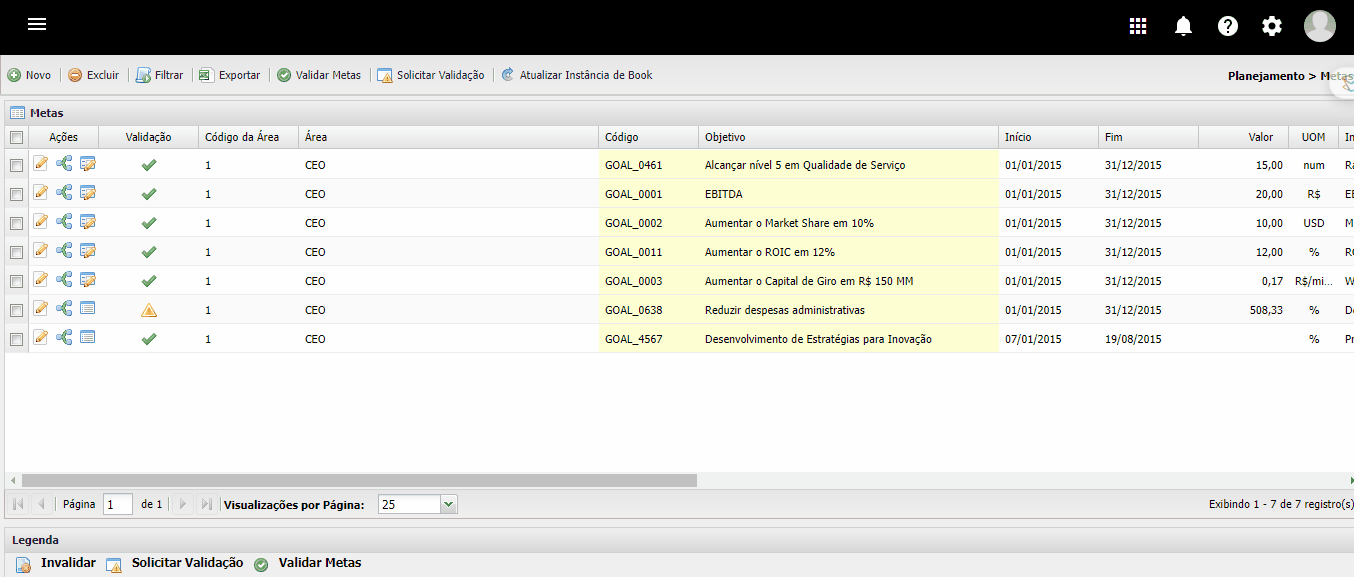The width and height of the screenshot is (1354, 577).
Task: Open the hamburger navigation menu
Action: point(37,25)
